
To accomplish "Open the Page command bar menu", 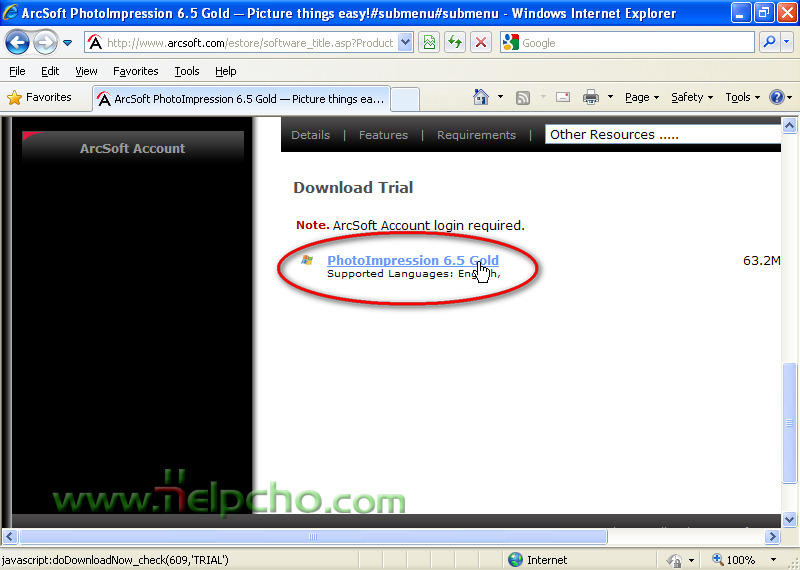I will point(642,97).
